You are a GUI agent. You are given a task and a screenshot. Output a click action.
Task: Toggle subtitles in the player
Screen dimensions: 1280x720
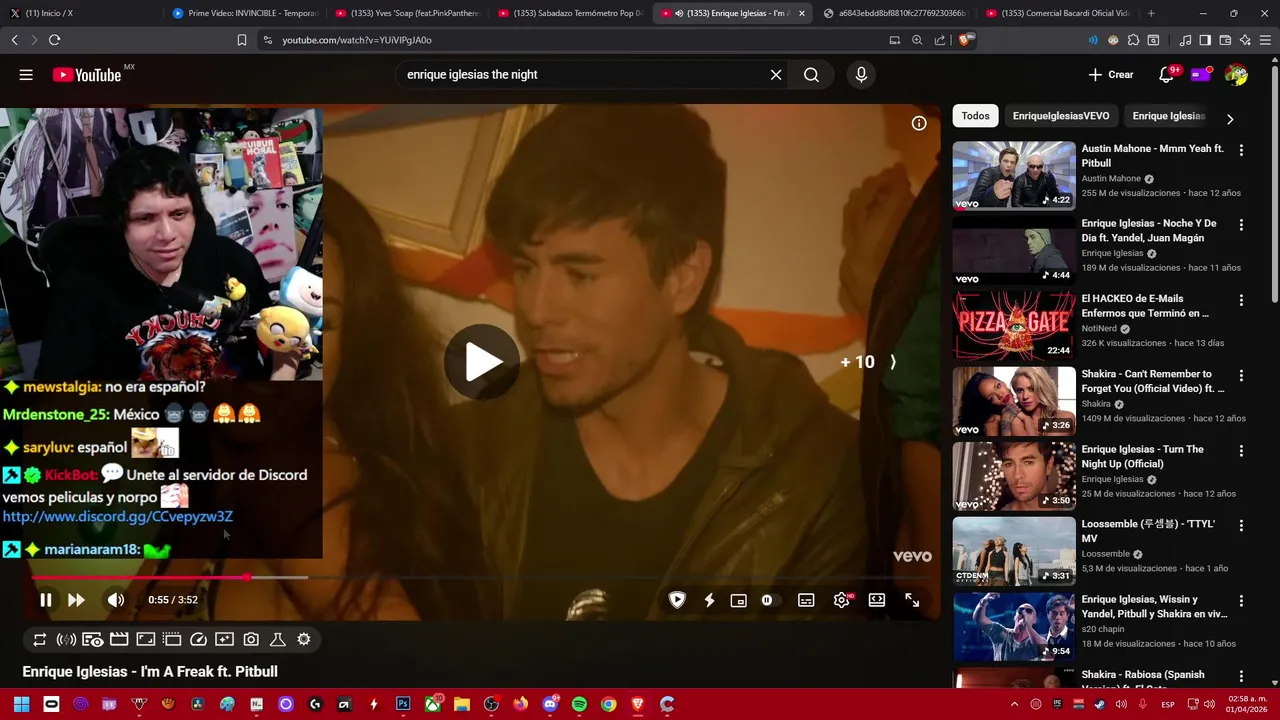pos(806,600)
